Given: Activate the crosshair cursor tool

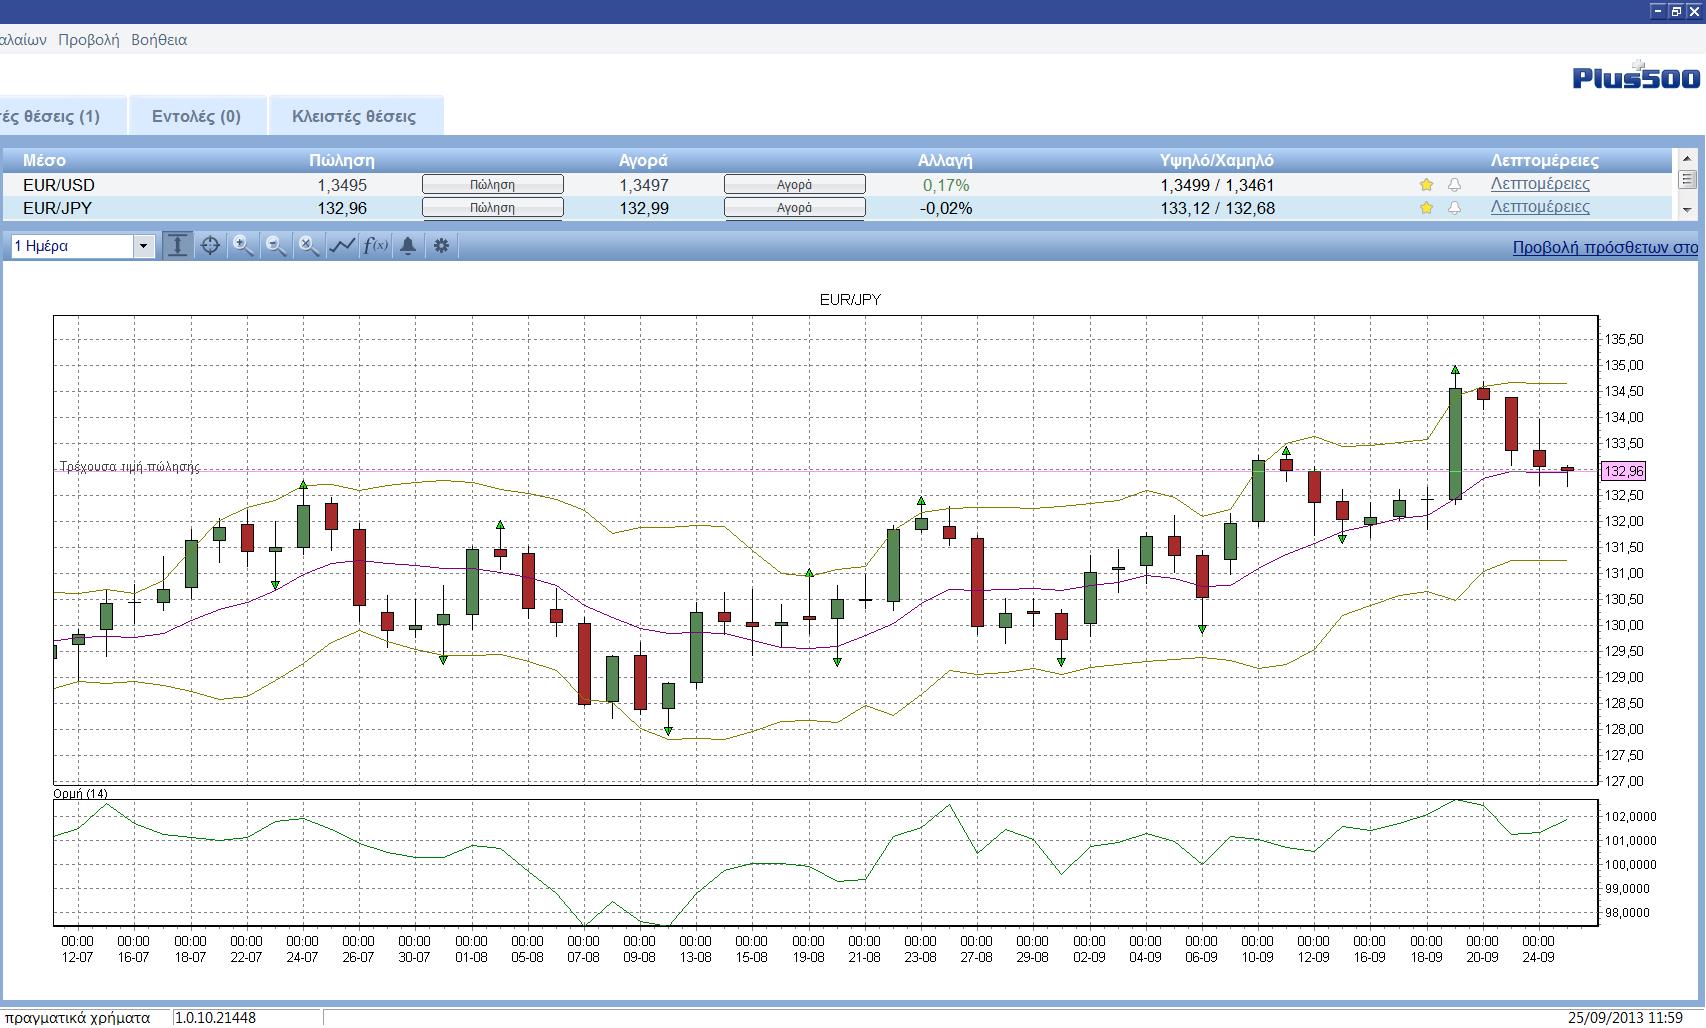Looking at the screenshot, I should [210, 245].
